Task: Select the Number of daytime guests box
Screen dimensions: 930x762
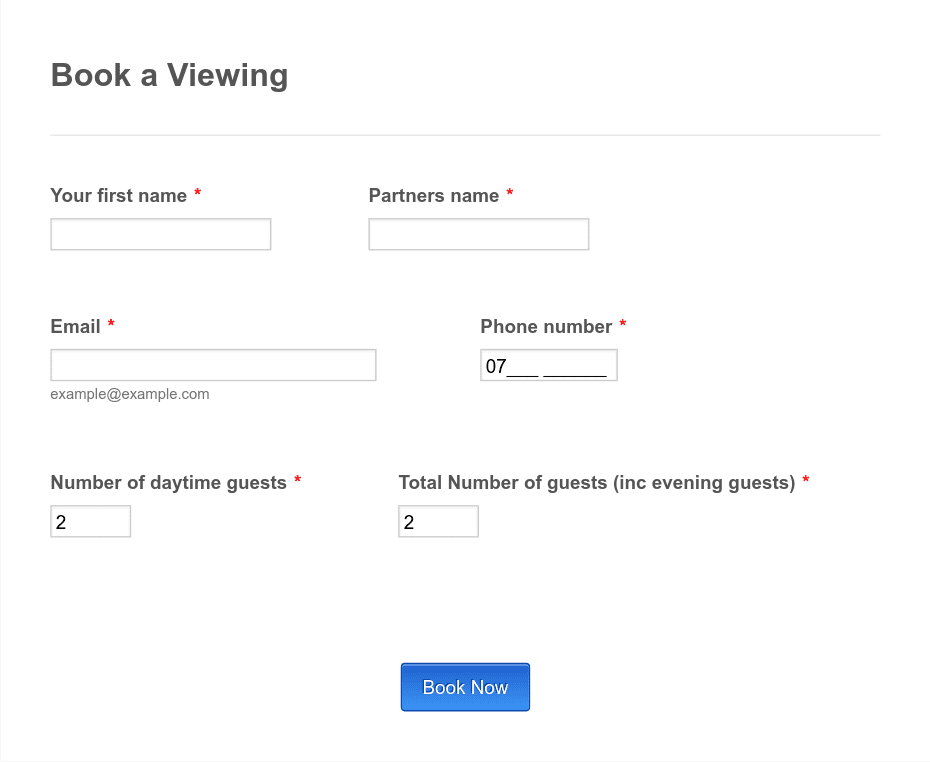Action: point(91,521)
